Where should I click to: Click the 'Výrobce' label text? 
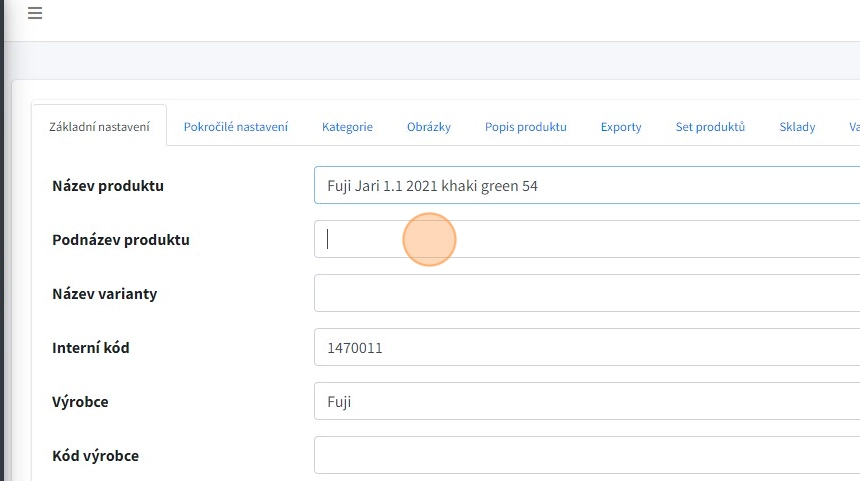pos(80,402)
